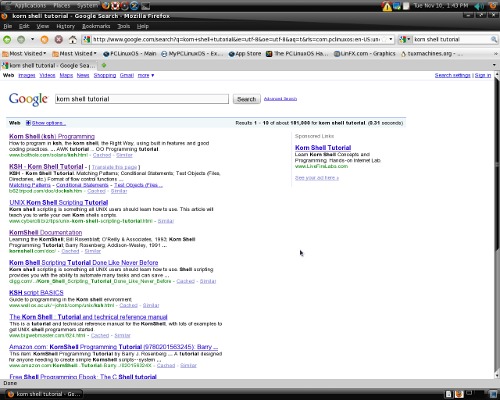500x400 pixels.
Task: Open UNIX Korn Shell Scripting Tutorial result
Action: 59,202
